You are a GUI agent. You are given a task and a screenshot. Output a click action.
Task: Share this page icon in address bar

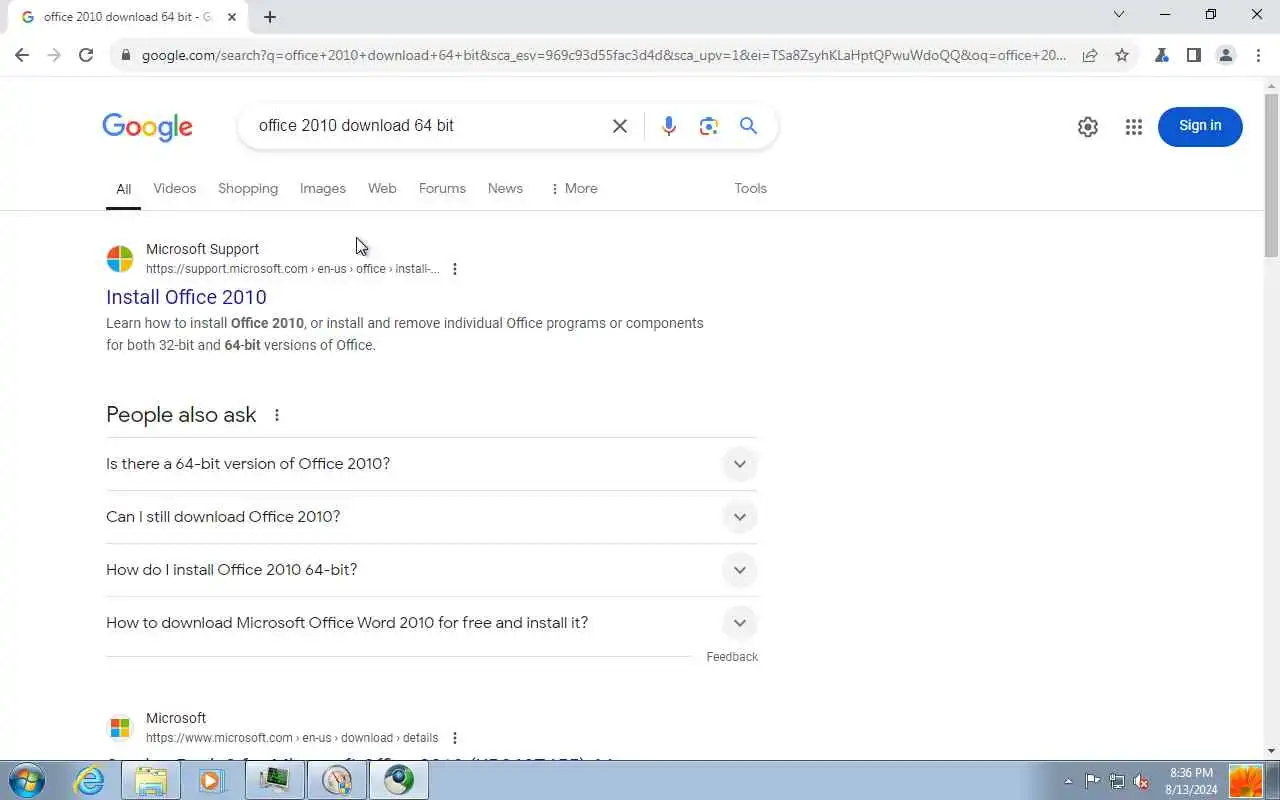pos(1090,55)
